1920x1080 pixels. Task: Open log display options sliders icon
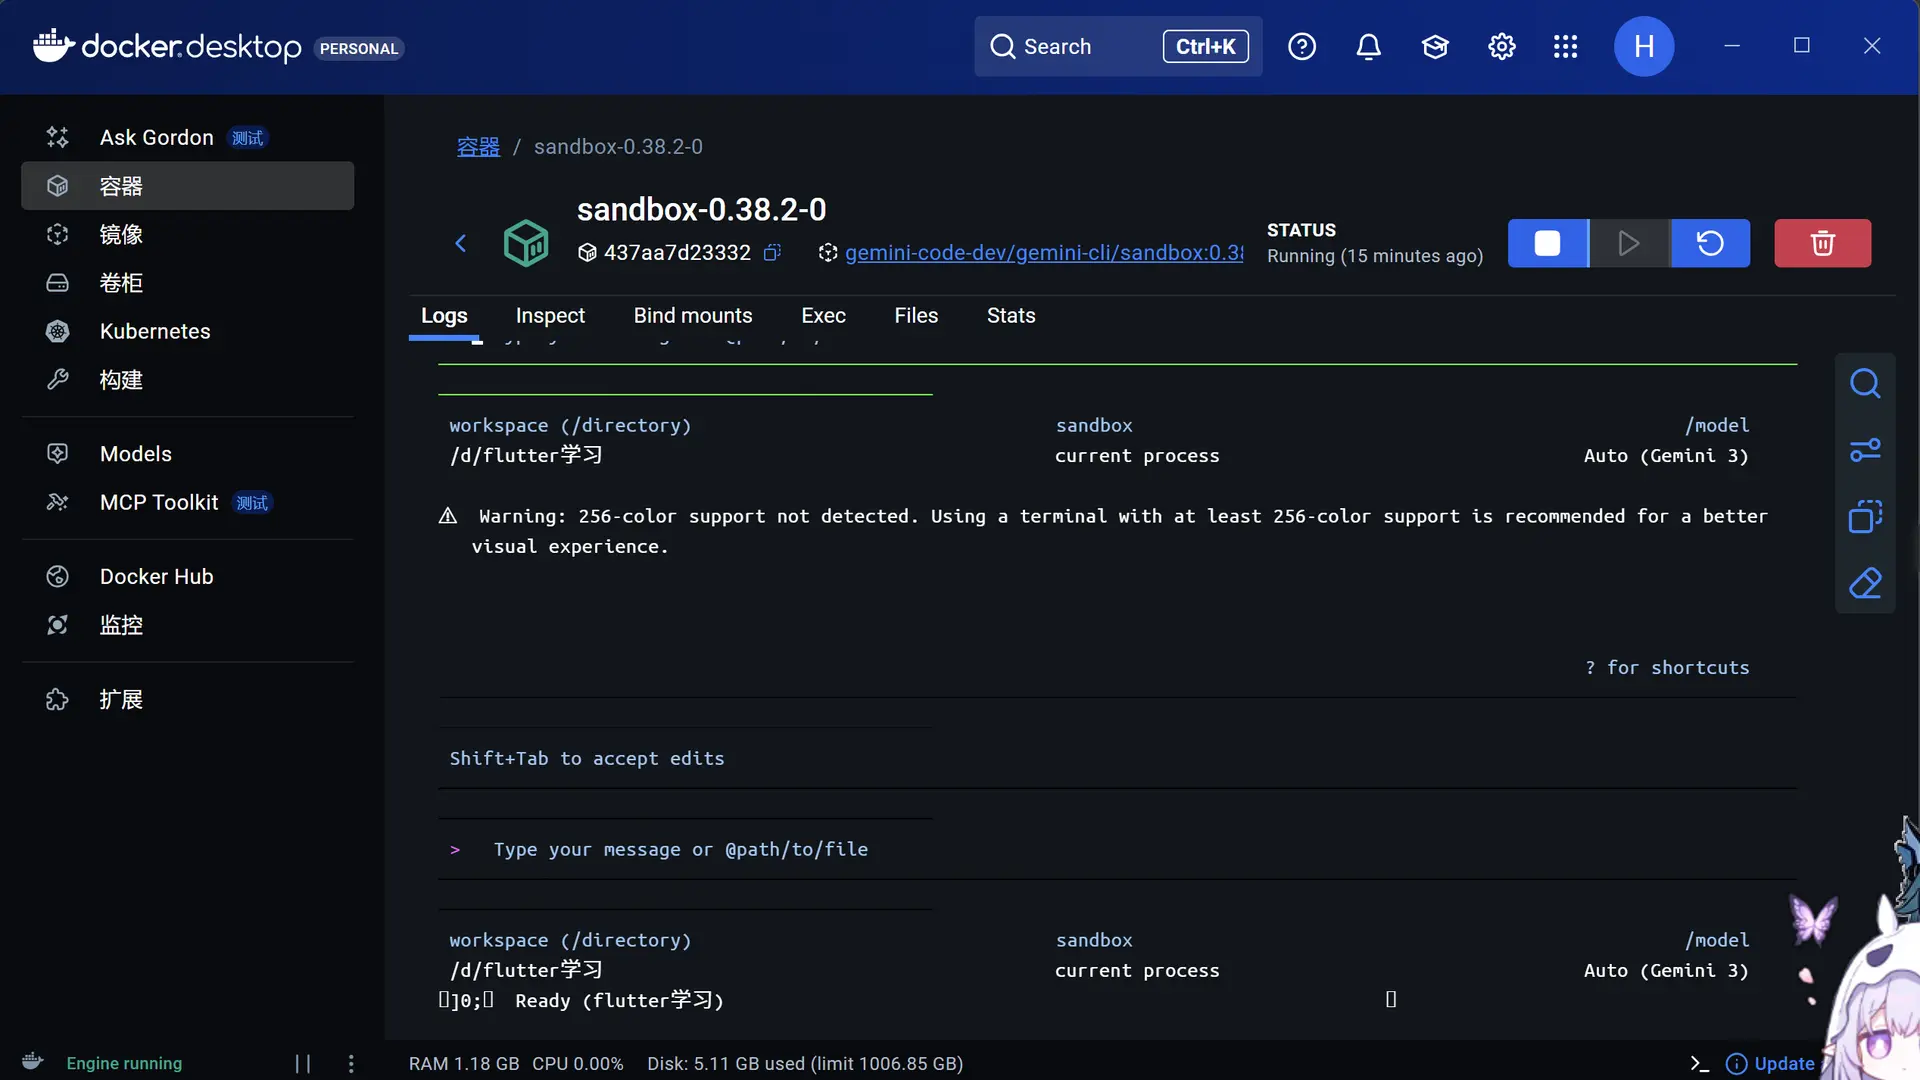pos(1865,450)
